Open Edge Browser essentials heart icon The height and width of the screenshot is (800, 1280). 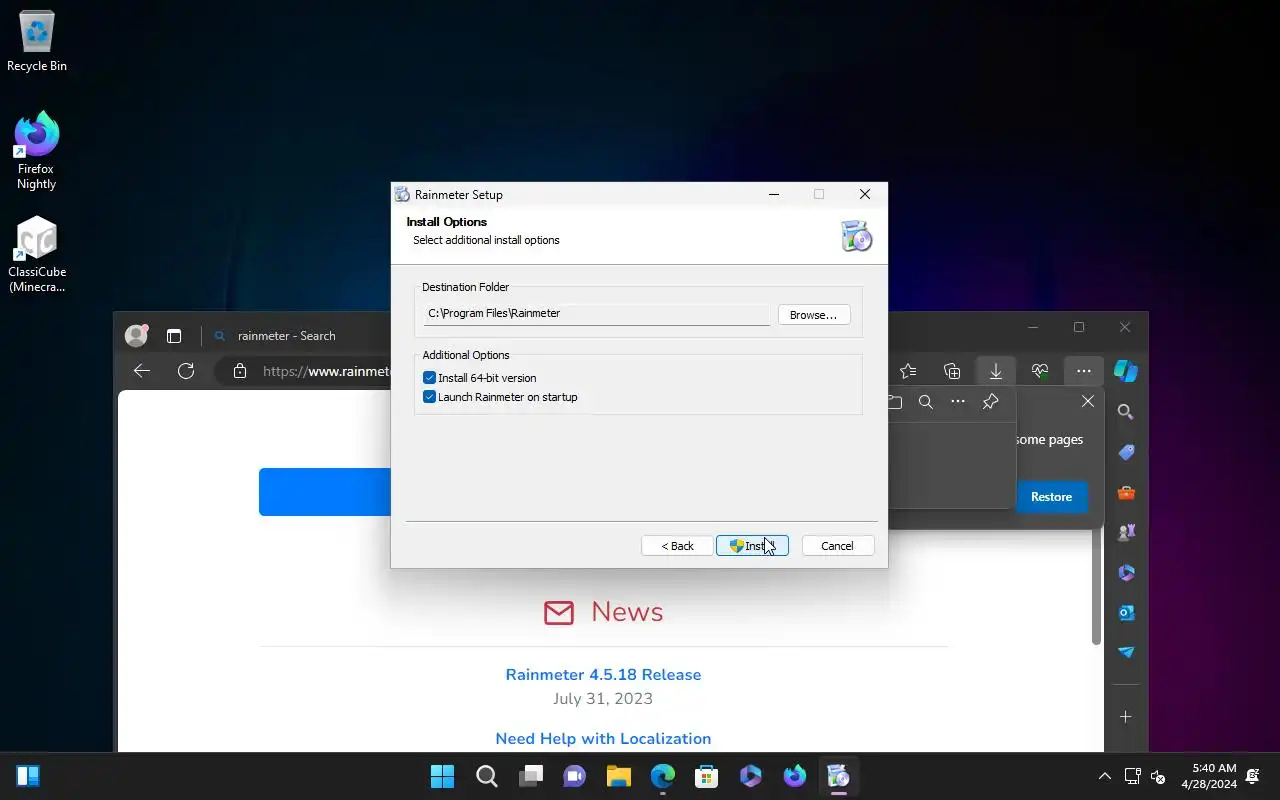click(x=1040, y=371)
